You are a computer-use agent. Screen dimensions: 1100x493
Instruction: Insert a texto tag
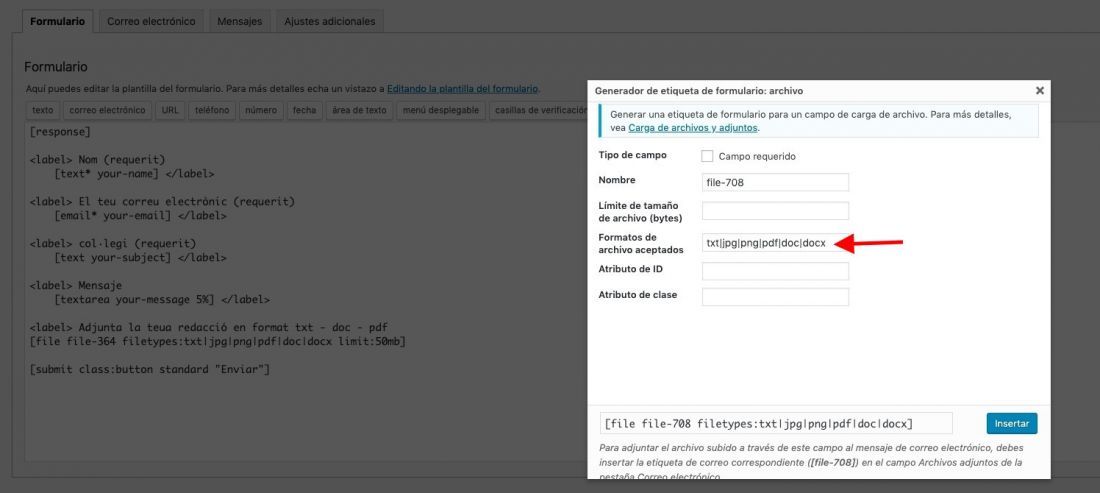tap(43, 110)
